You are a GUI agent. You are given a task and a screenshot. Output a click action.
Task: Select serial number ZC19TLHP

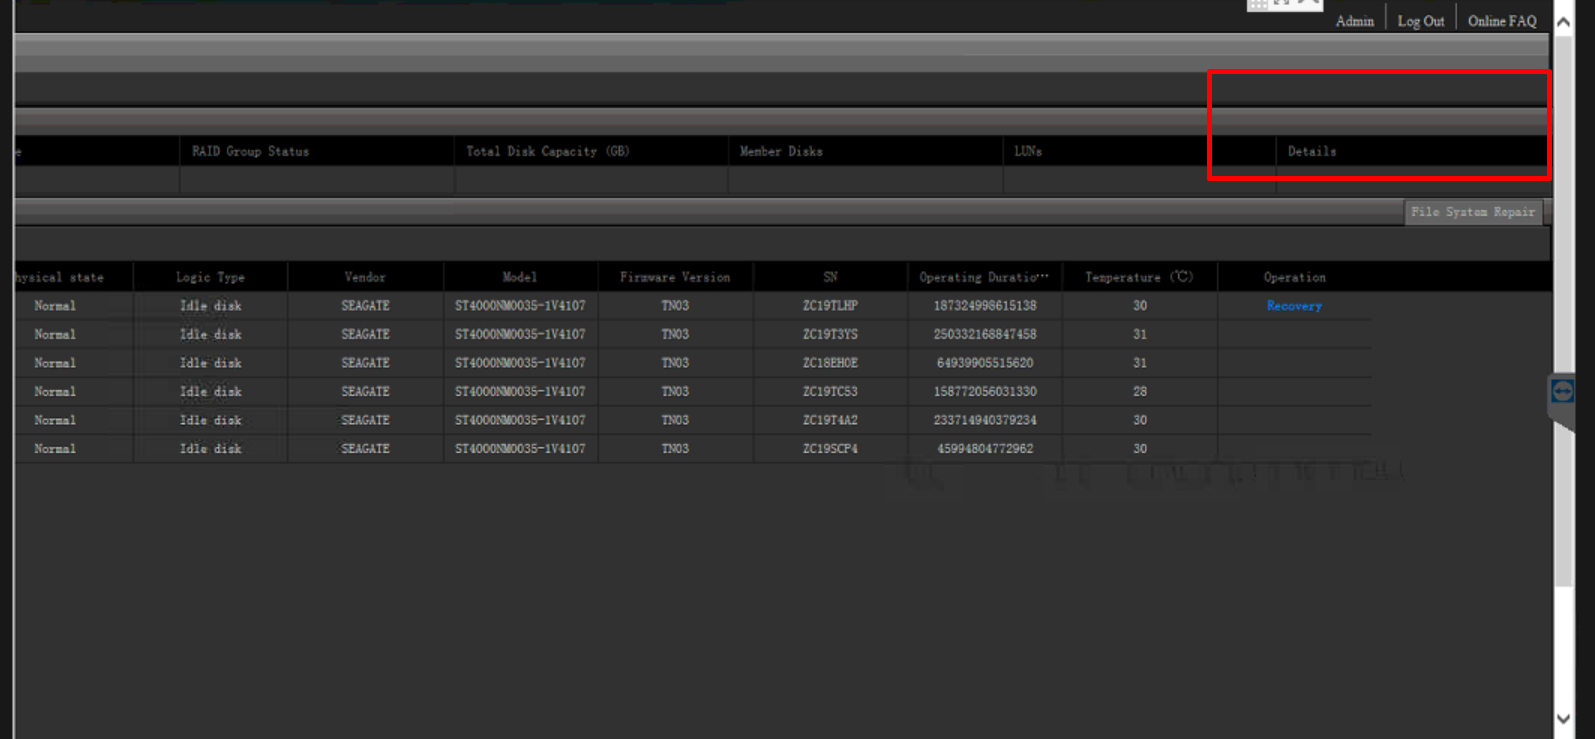tap(830, 306)
